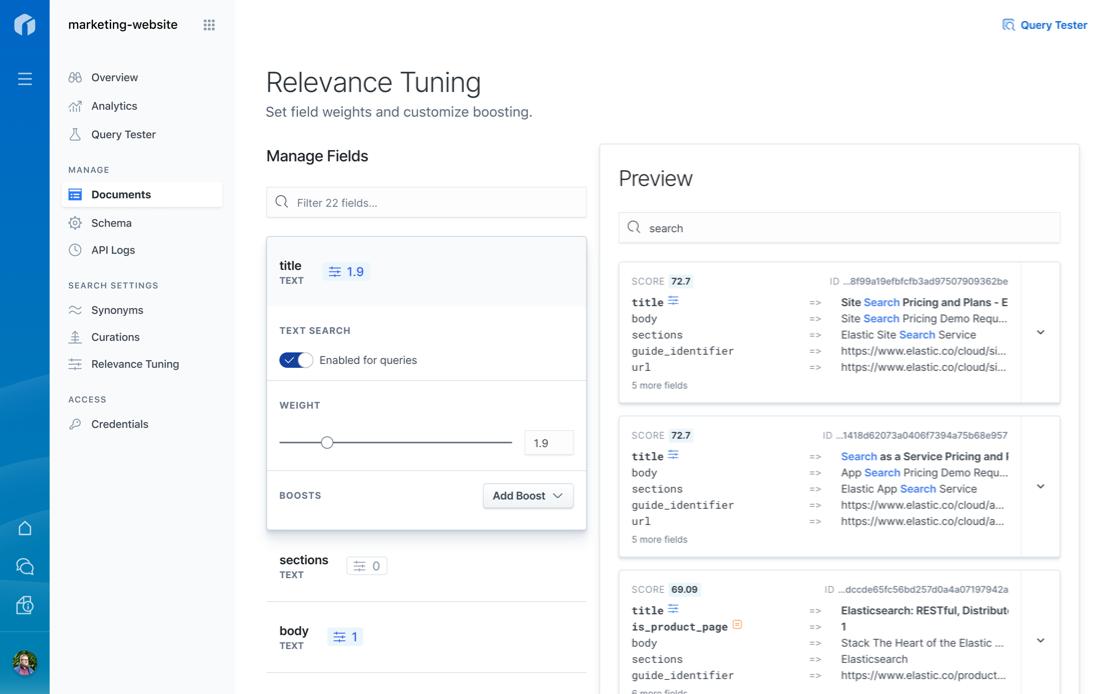Expand the second preview result about Search as a Service
1110x694 pixels.
pyautogui.click(x=1041, y=487)
